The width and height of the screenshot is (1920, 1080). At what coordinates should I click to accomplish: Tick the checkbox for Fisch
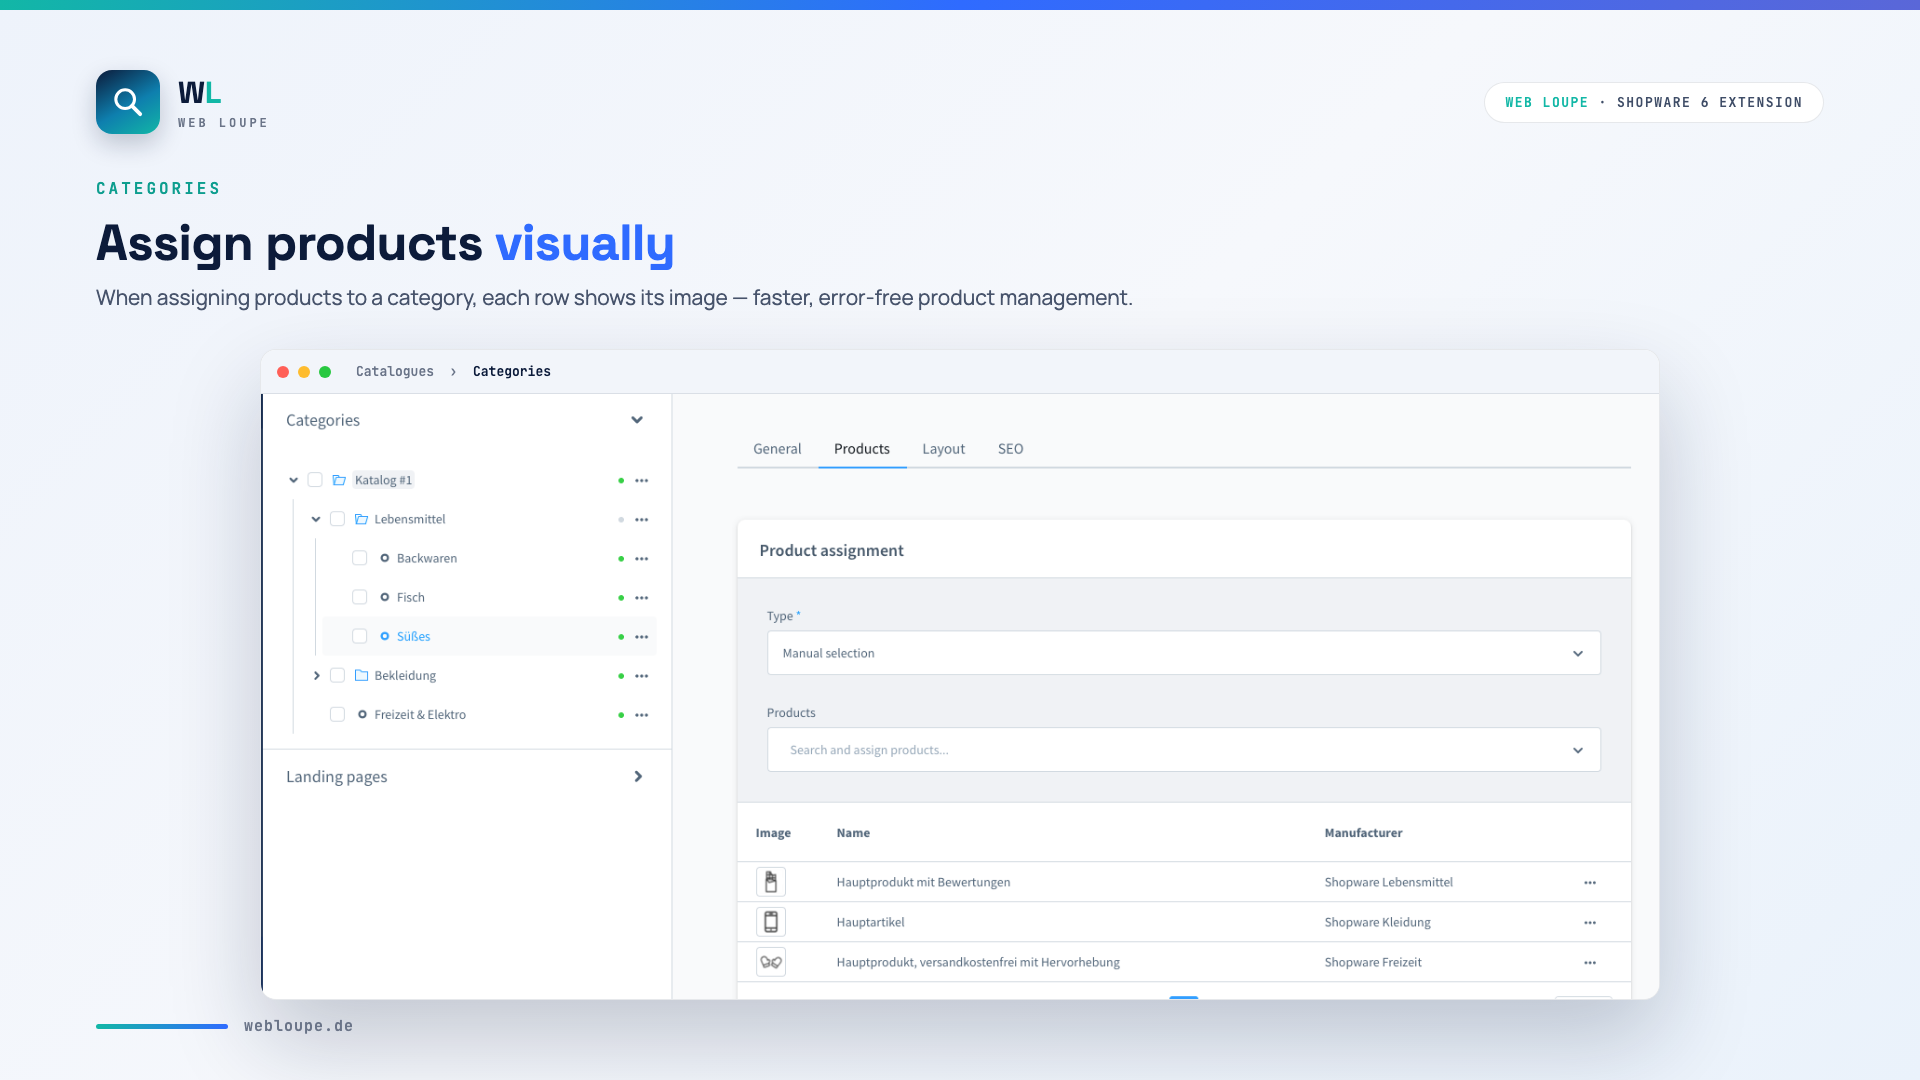point(359,597)
